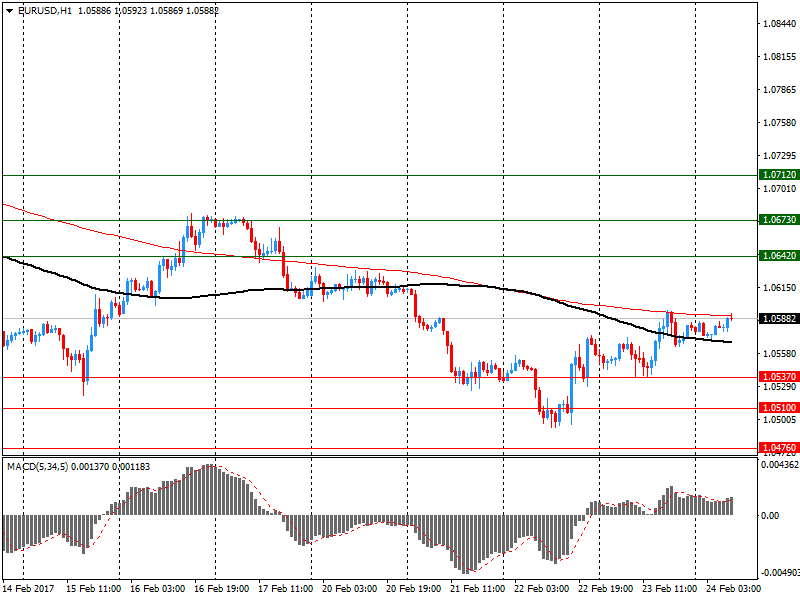Viewport: 800px width, 600px height.
Task: Click the 1.06420 green resistance level label
Action: 779,256
